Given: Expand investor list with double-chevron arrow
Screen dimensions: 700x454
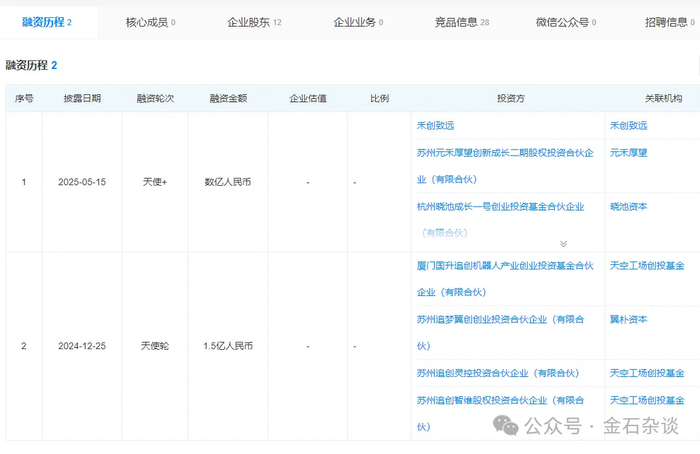Looking at the screenshot, I should click(563, 244).
